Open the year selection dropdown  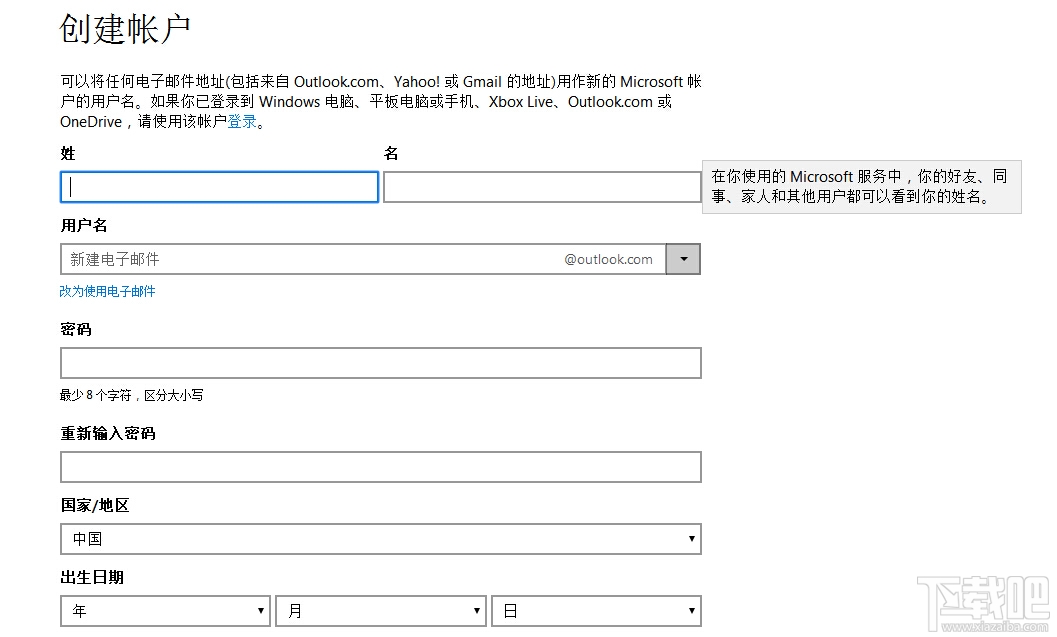point(165,610)
